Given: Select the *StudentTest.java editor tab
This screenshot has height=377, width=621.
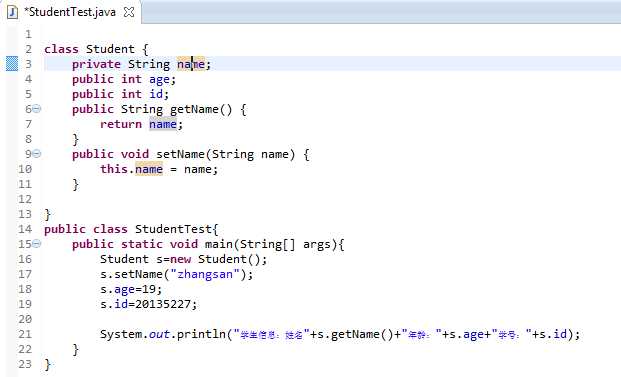Looking at the screenshot, I should pos(70,12).
